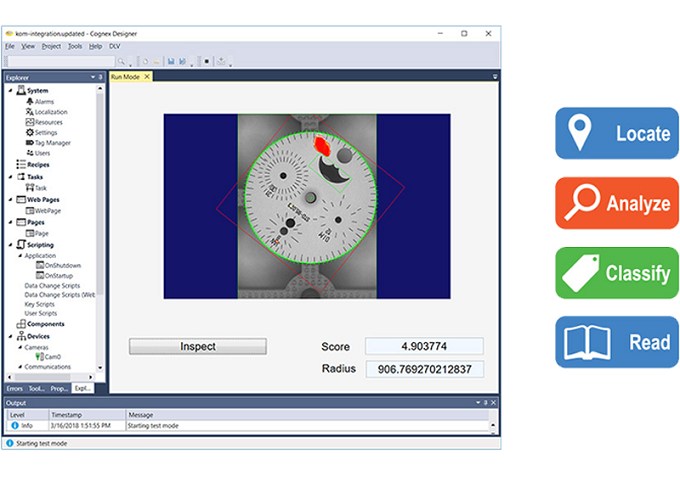The height and width of the screenshot is (477, 680).
Task: Click the Save icon in toolbar
Action: tap(171, 62)
